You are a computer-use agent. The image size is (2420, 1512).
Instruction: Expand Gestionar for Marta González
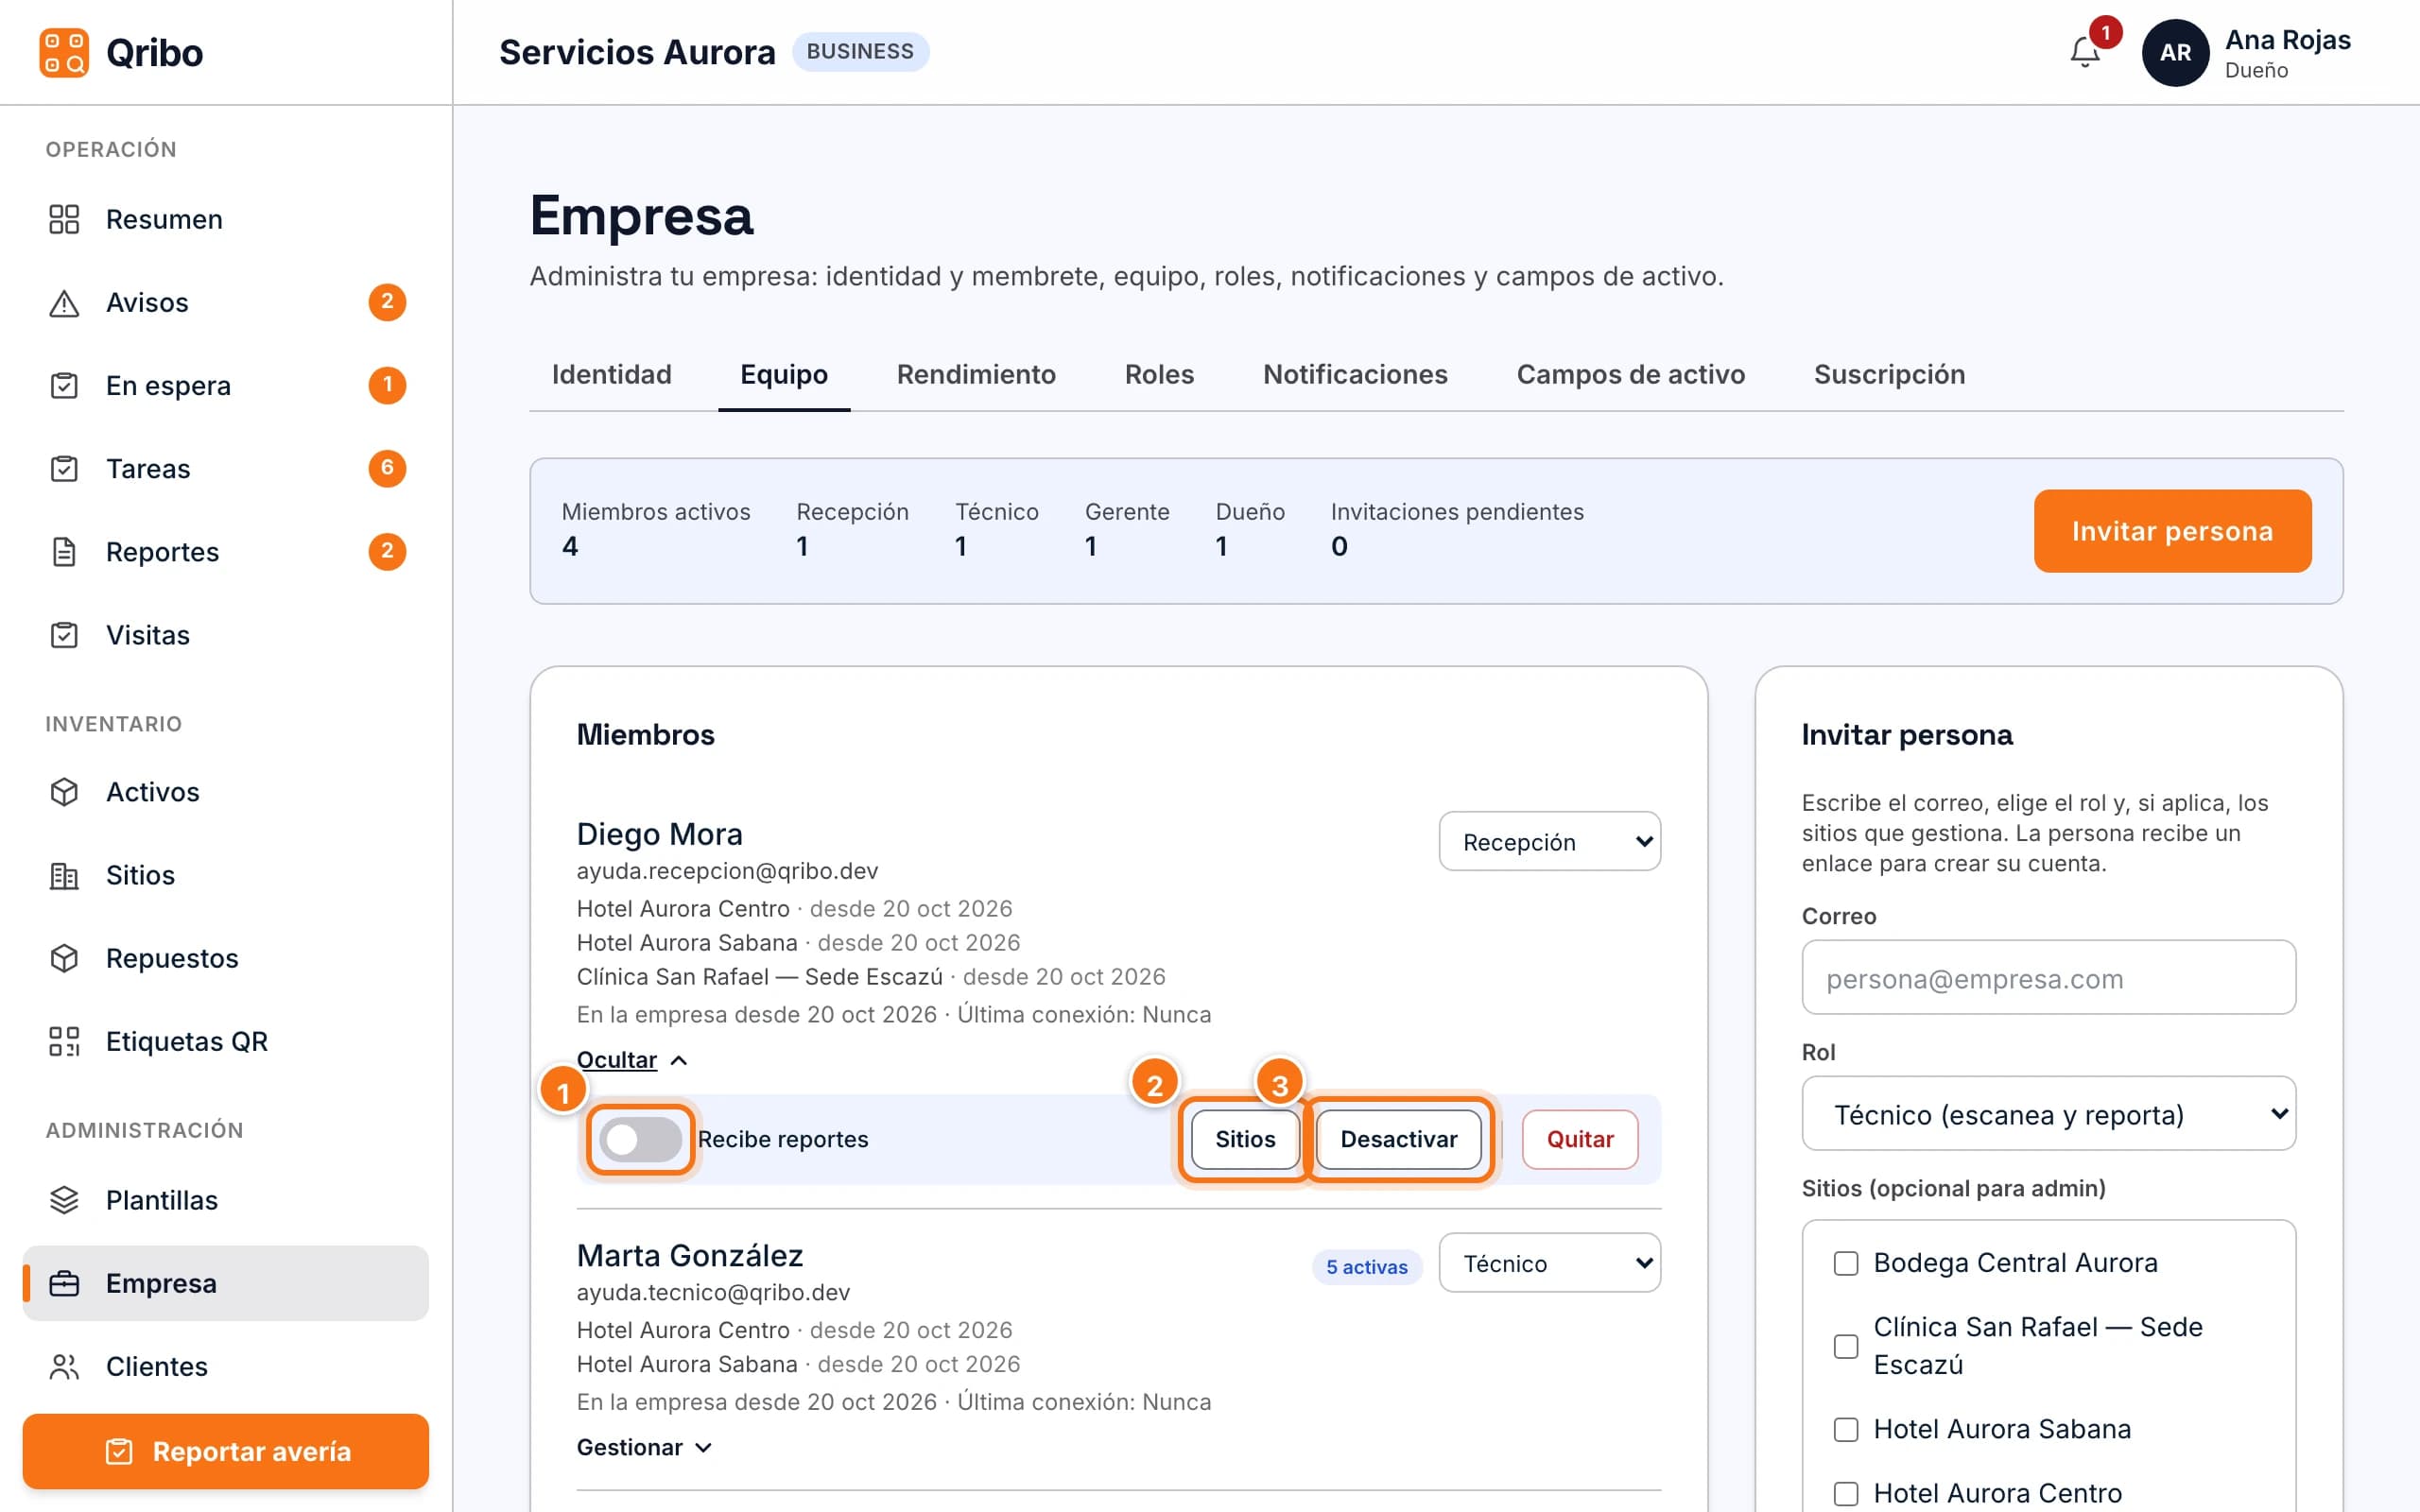[644, 1447]
